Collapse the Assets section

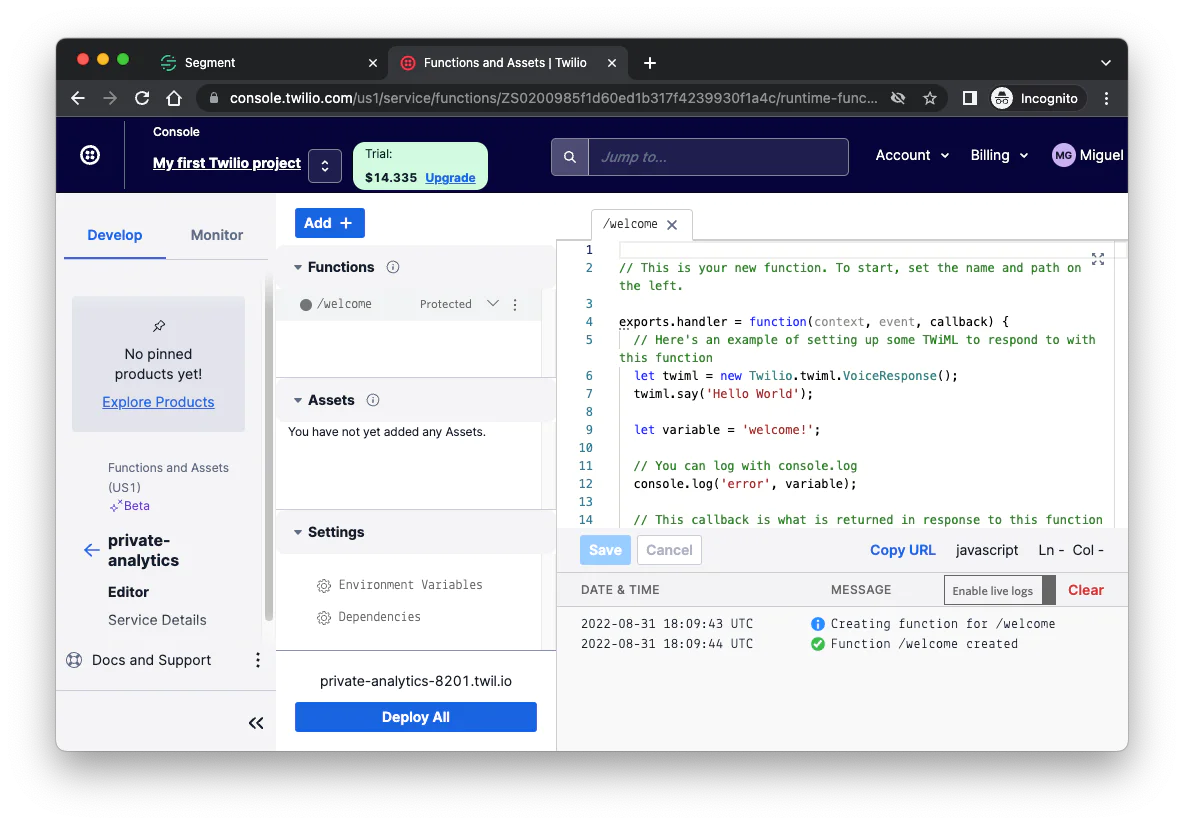[x=295, y=400]
